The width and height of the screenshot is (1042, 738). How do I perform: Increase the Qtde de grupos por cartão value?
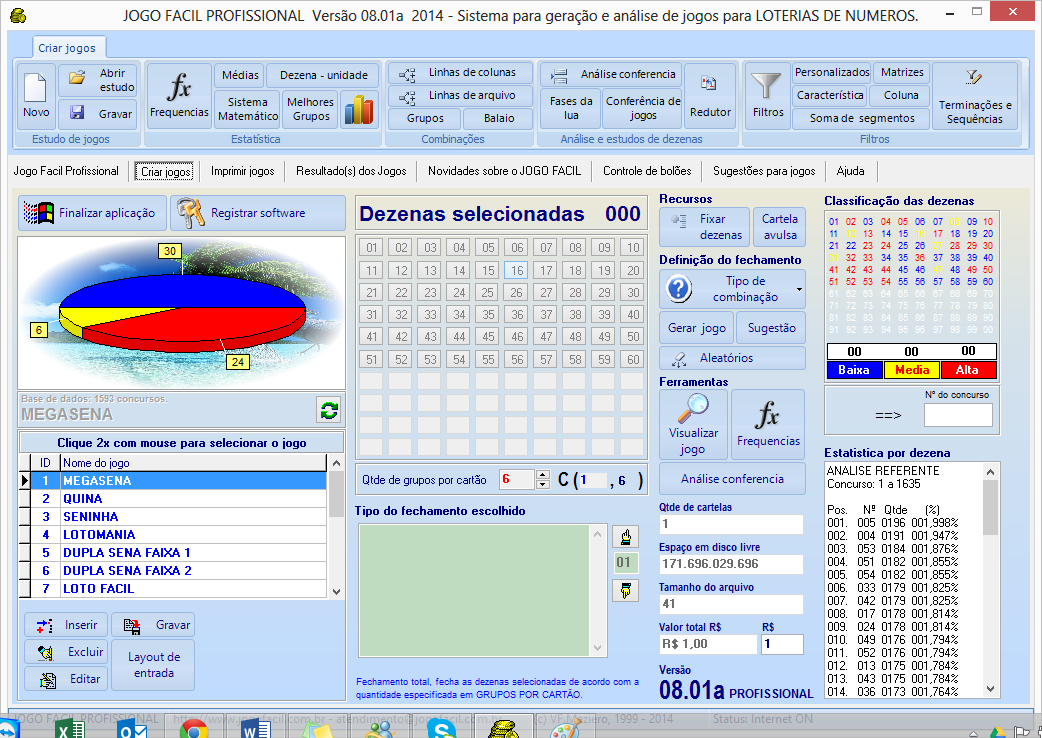[543, 474]
